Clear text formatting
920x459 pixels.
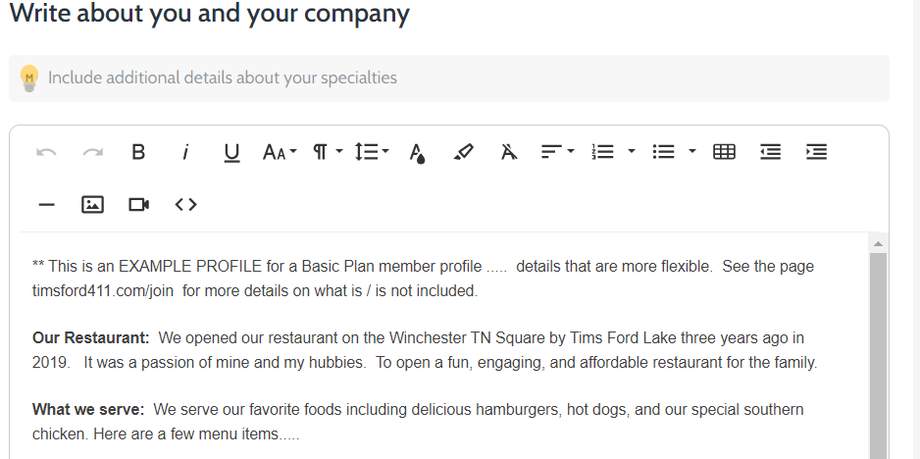pos(509,152)
